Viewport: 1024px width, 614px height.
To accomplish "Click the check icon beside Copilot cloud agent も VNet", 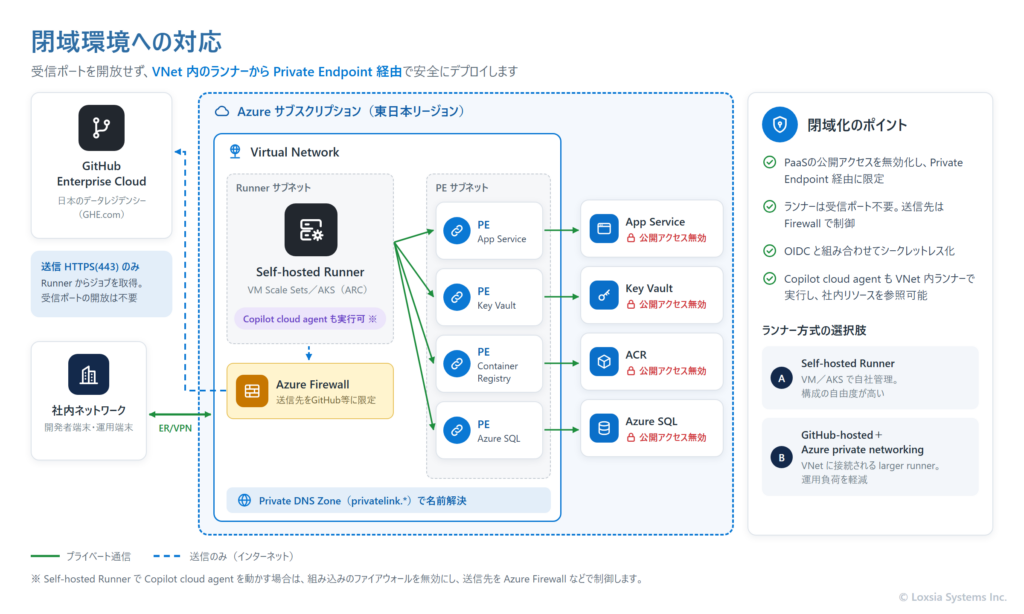I will [x=770, y=279].
